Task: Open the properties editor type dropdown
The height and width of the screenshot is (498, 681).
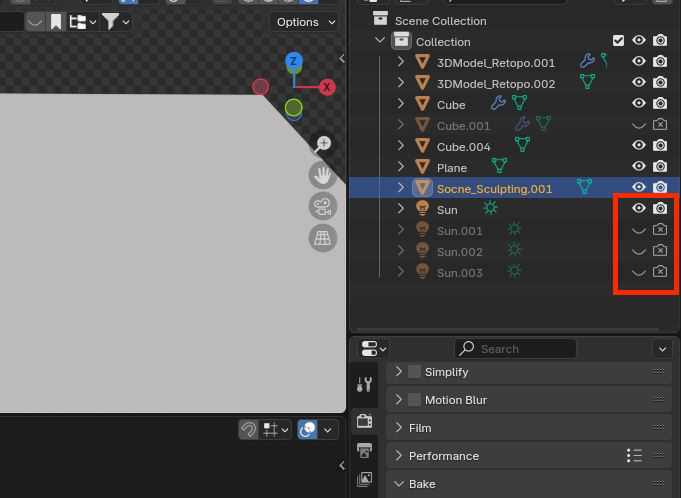Action: point(374,349)
